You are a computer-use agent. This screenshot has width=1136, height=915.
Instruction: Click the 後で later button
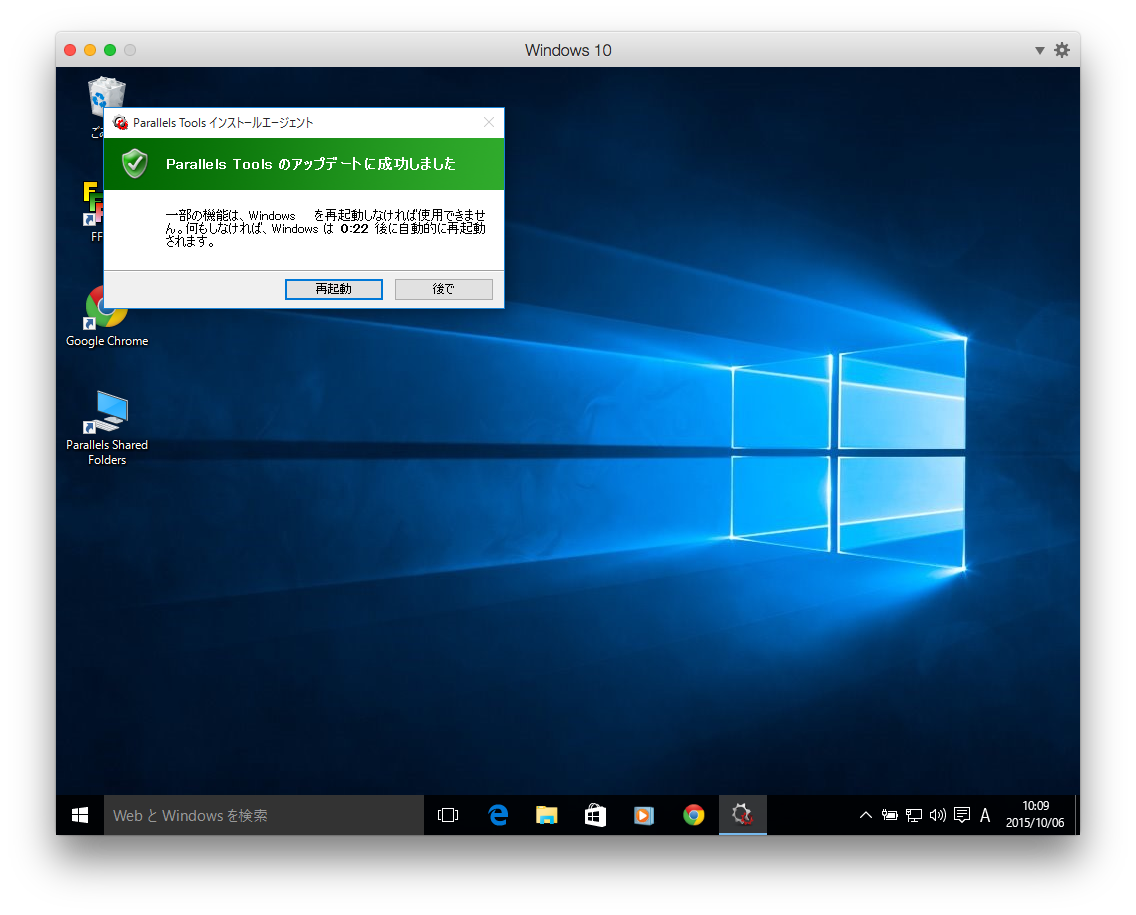pos(443,289)
